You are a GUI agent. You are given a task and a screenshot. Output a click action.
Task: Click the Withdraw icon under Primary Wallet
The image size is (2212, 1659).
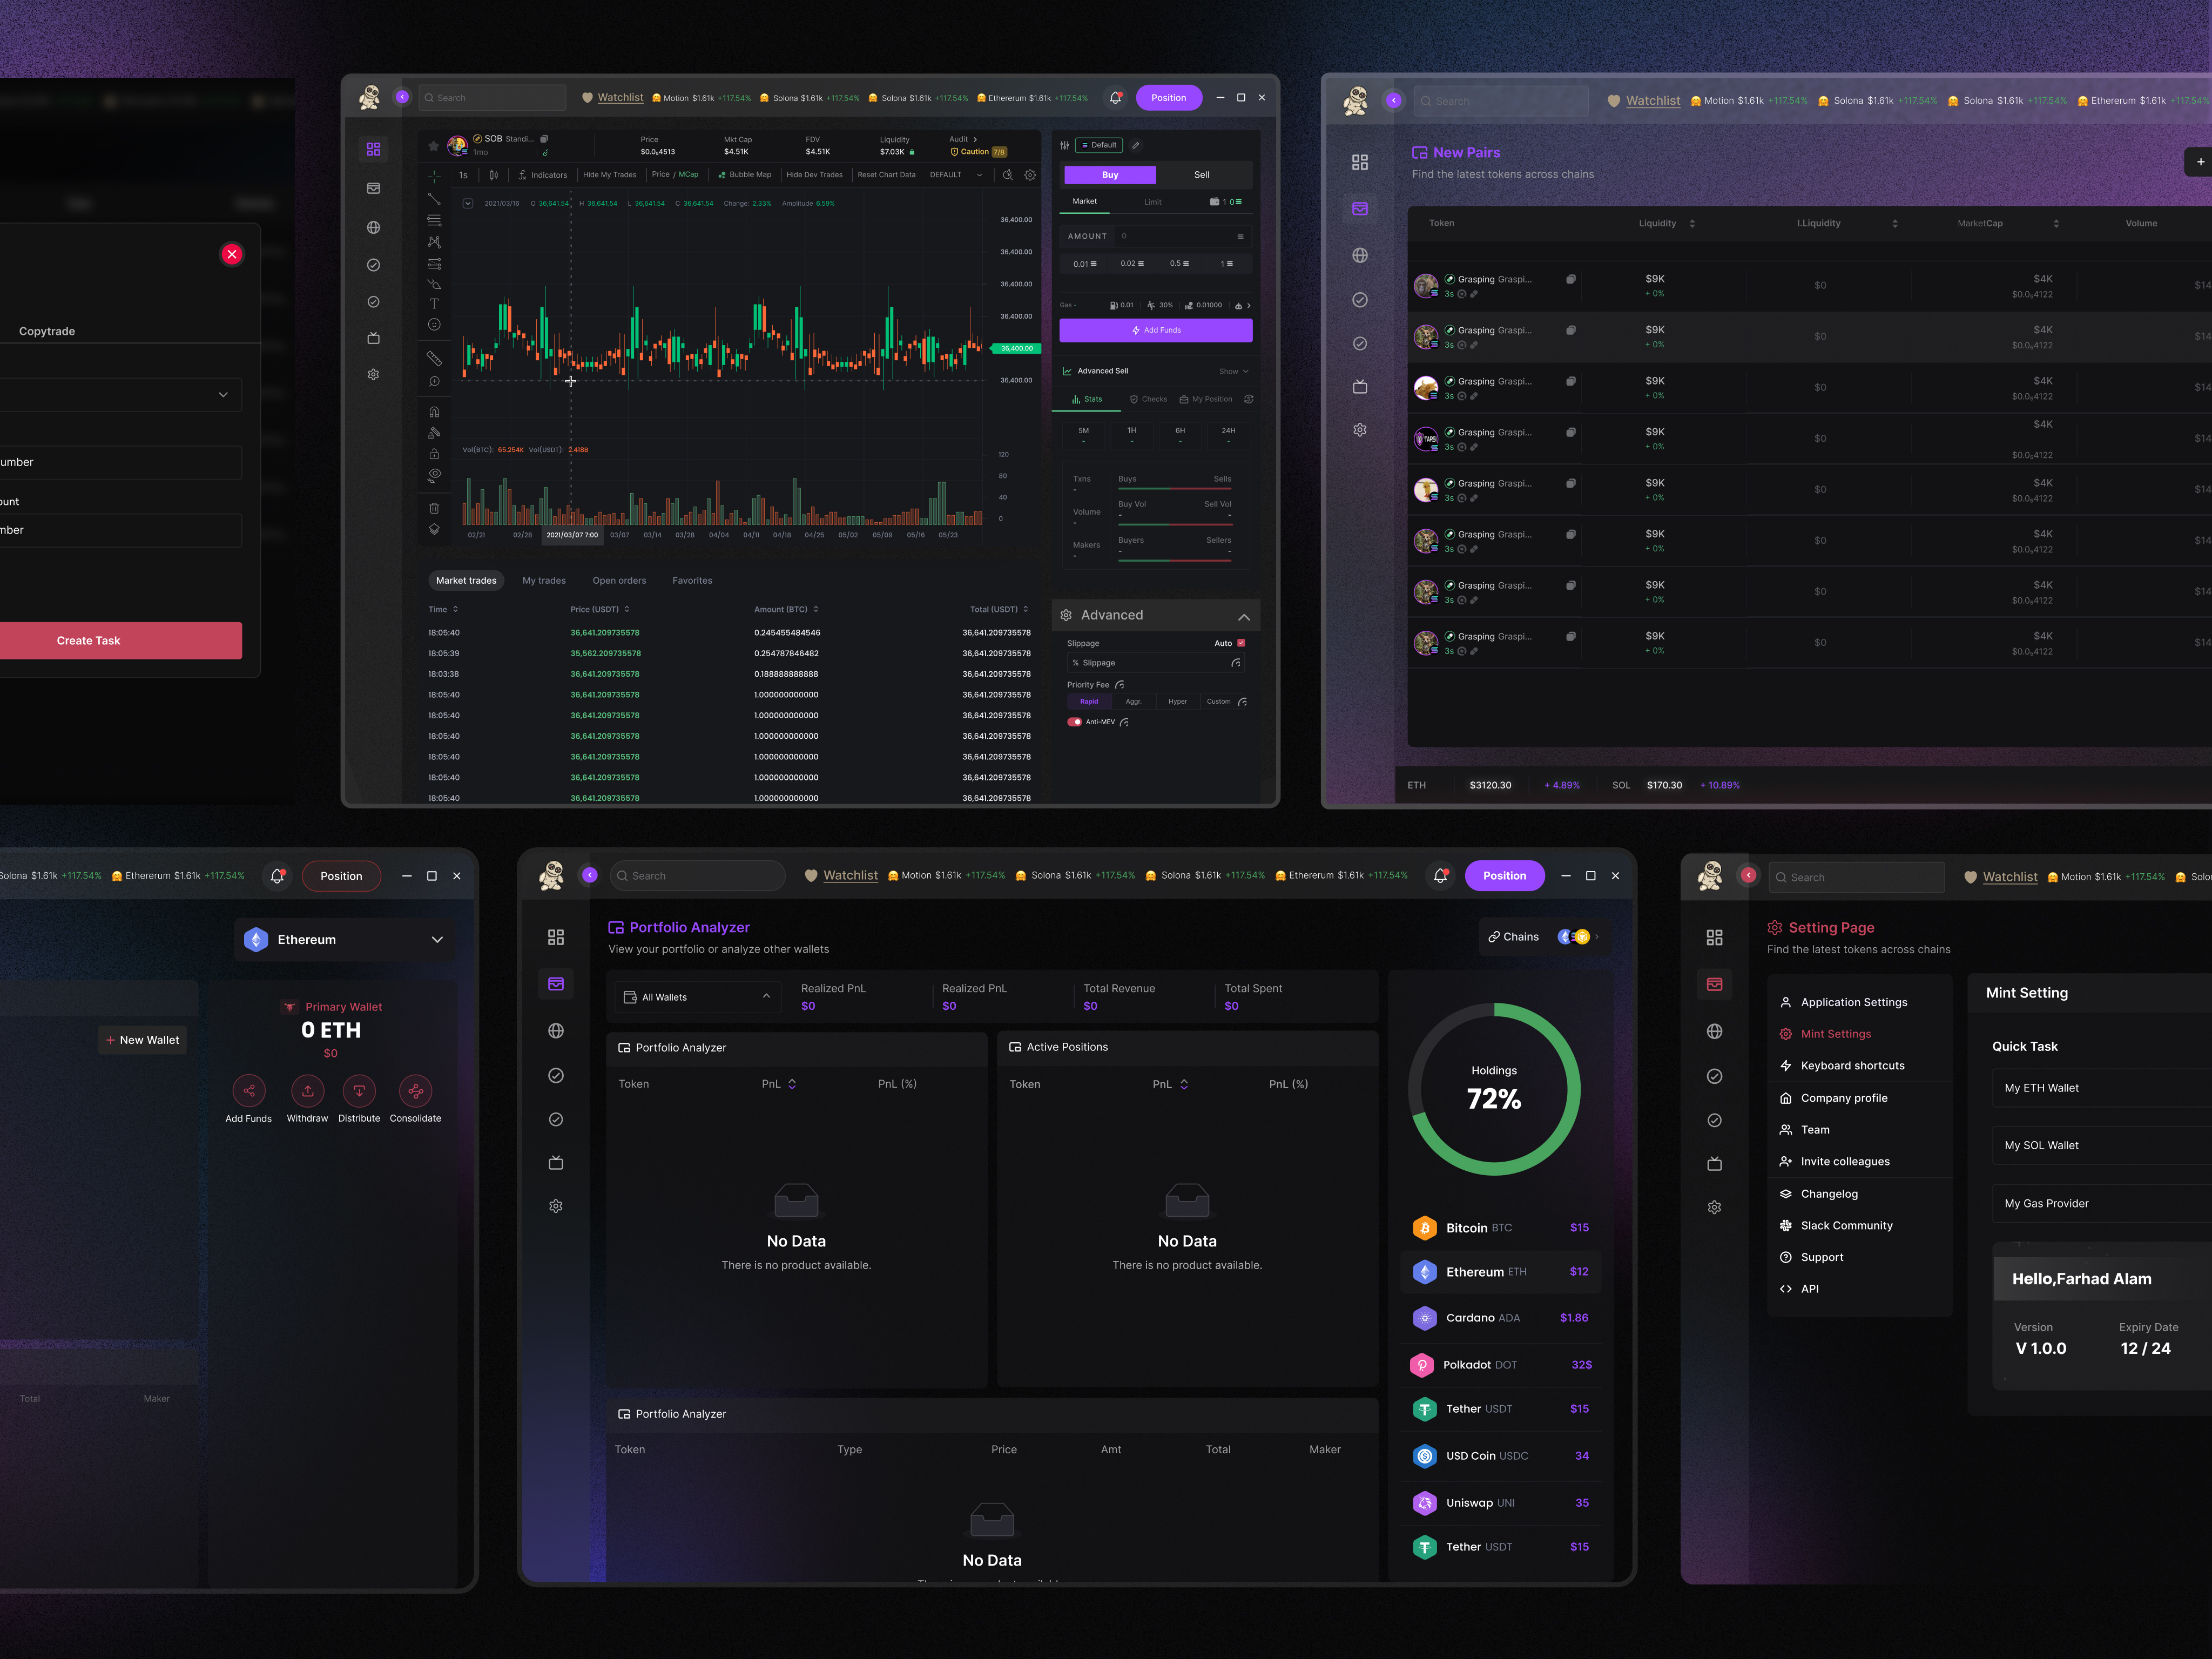point(307,1092)
